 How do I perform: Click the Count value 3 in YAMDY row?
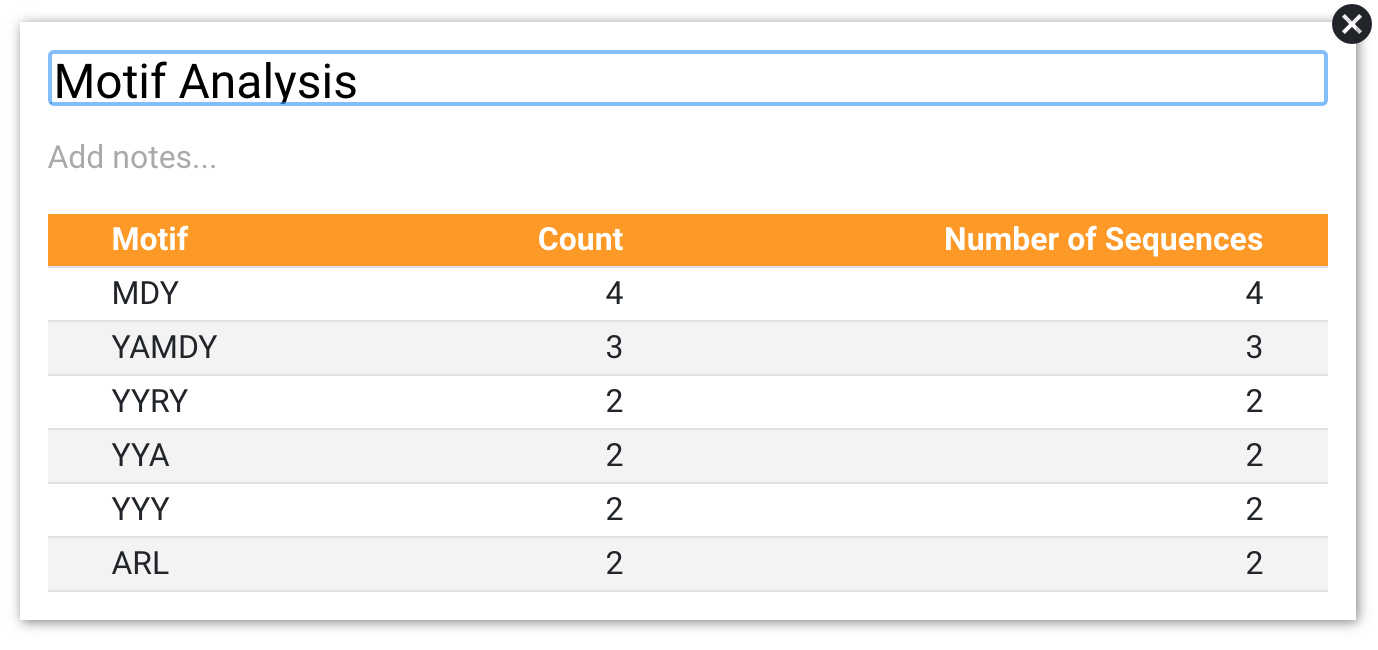click(x=613, y=348)
